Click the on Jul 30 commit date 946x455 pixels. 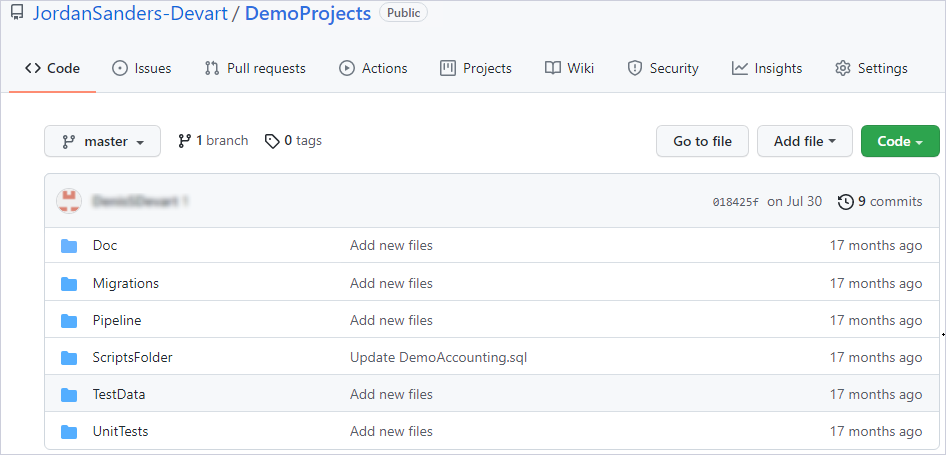pos(795,202)
